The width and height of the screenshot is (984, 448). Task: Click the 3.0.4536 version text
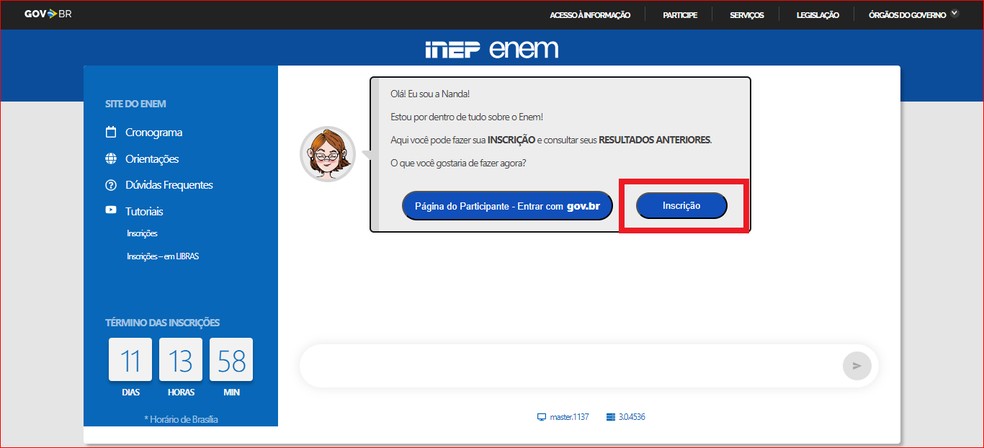[631, 417]
